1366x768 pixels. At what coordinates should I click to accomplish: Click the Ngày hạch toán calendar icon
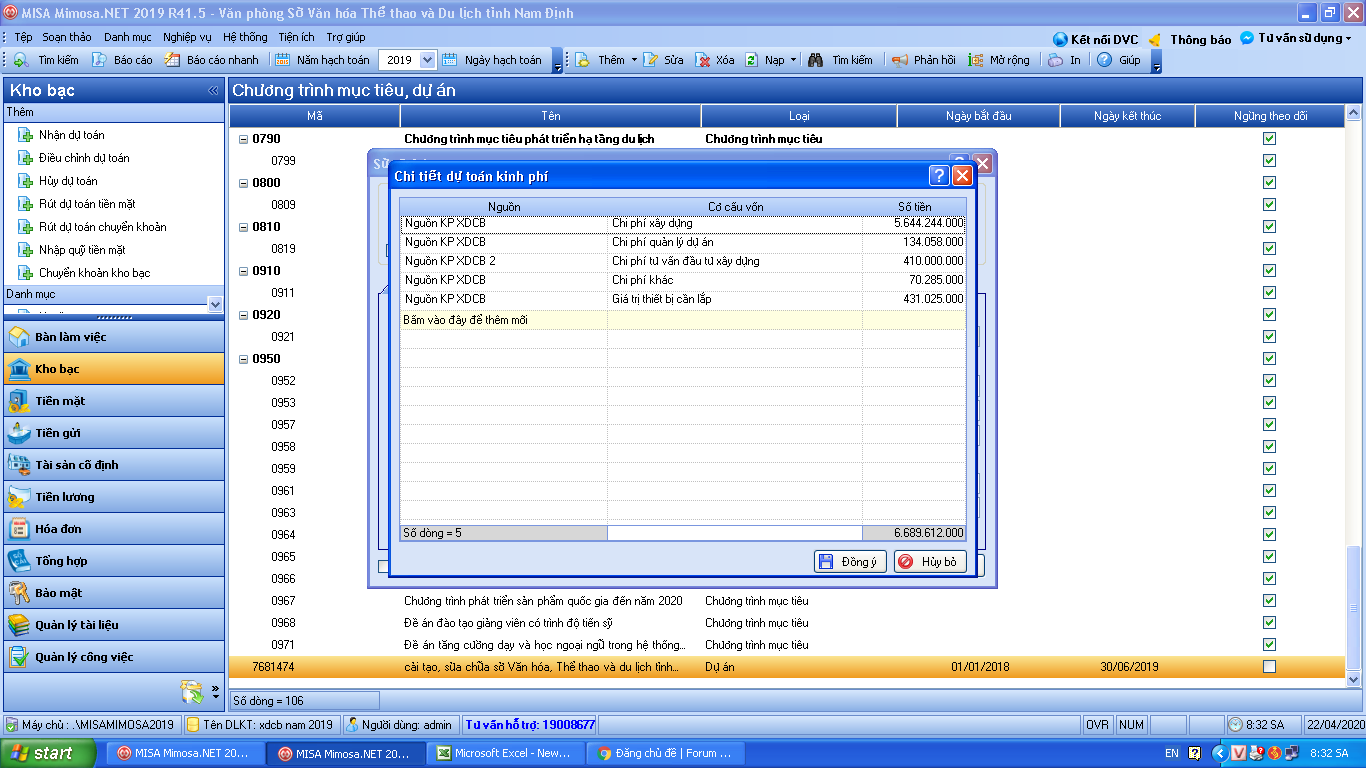(x=450, y=60)
